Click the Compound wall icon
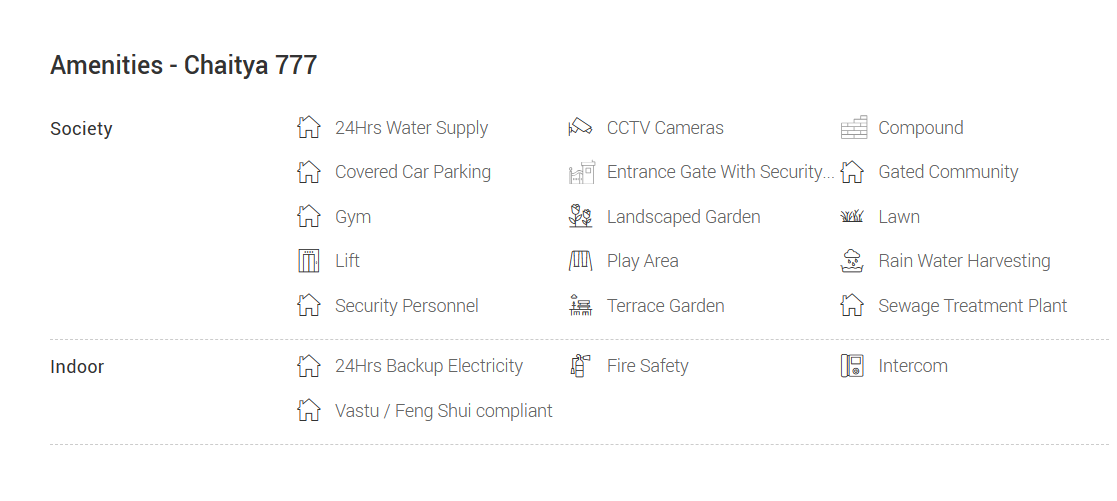 853,128
